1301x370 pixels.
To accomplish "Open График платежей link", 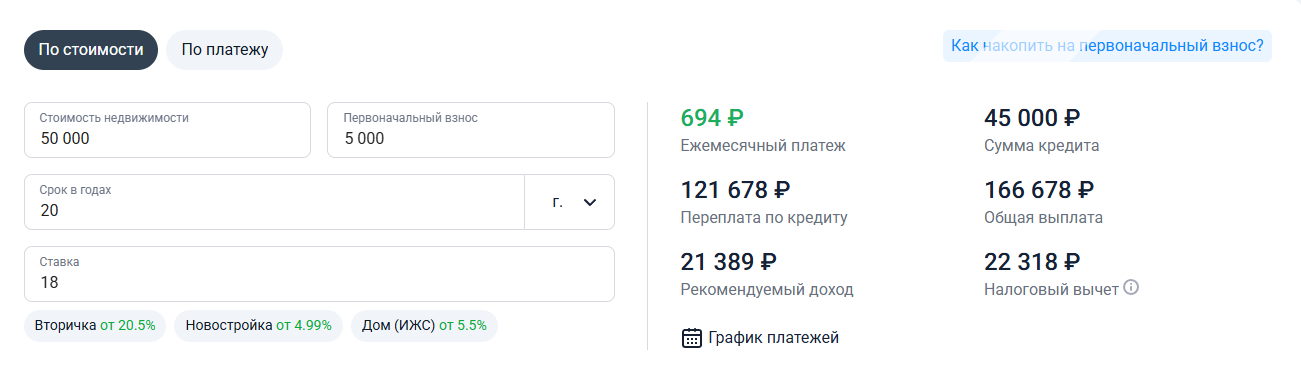I will point(773,338).
